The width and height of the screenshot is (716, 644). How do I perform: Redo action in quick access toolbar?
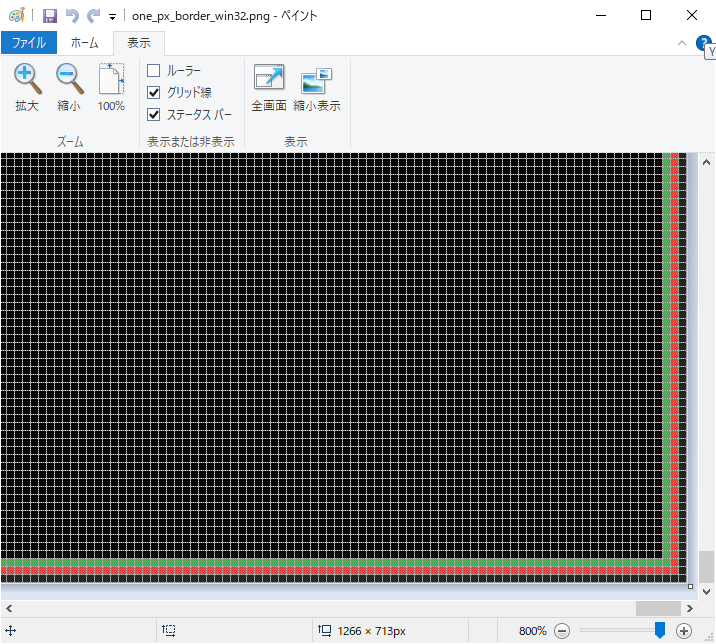(94, 16)
